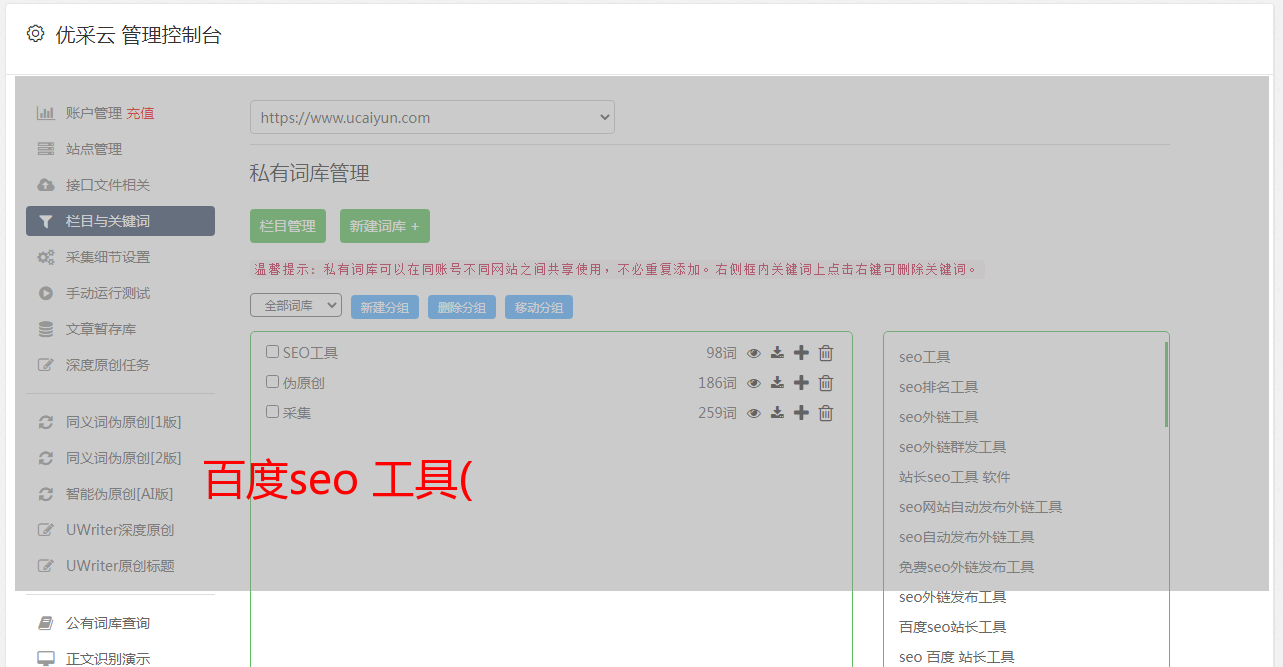View keywords of the 采集 library
Image resolution: width=1283 pixels, height=667 pixels.
coord(754,413)
